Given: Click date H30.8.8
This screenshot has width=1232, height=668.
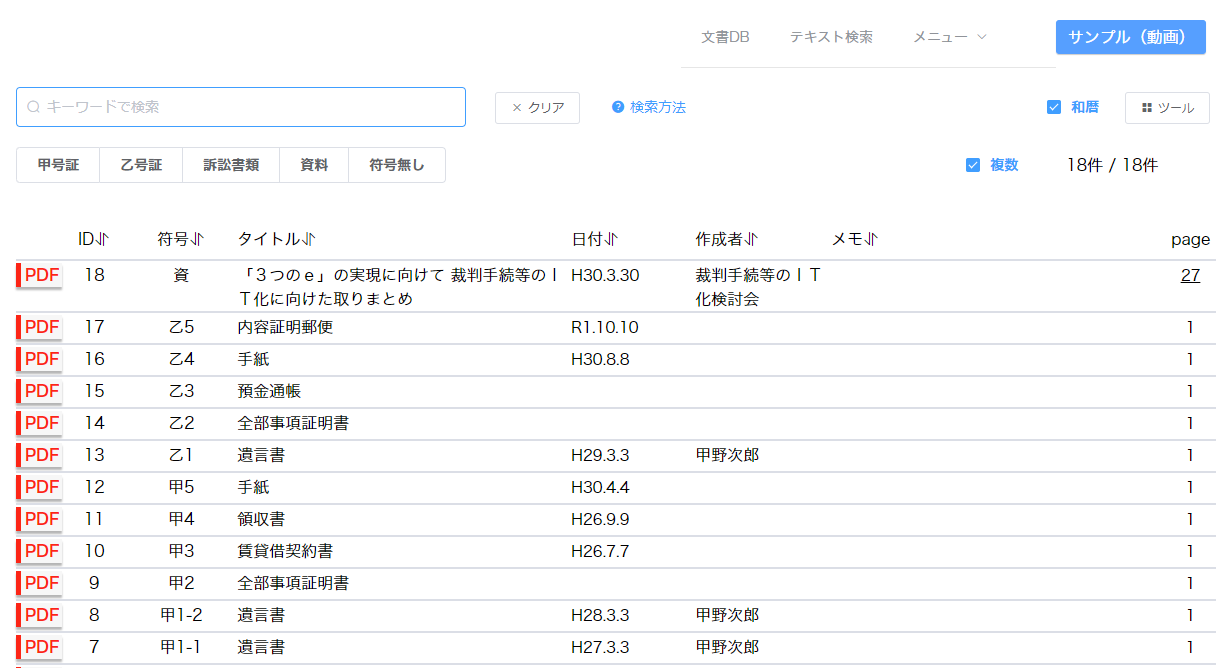Looking at the screenshot, I should click(x=600, y=359).
